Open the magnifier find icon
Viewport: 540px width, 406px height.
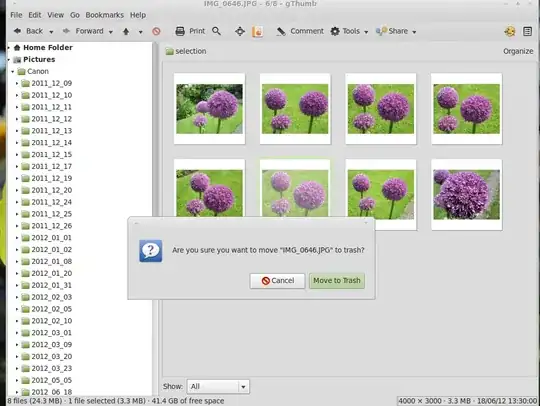(x=216, y=31)
